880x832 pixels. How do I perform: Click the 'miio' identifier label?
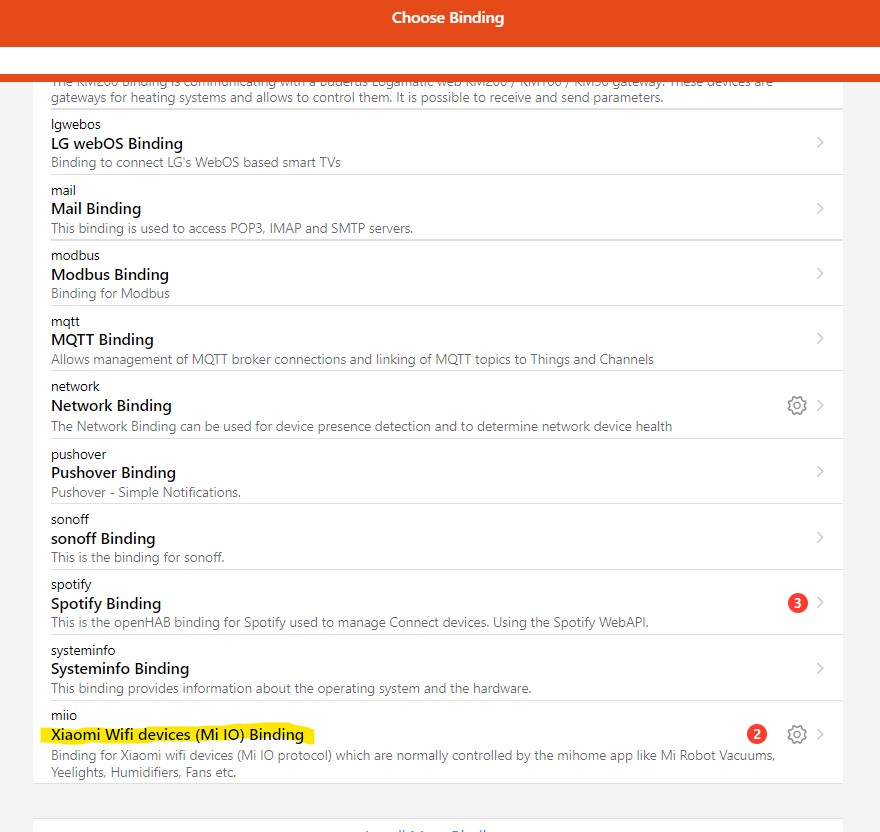click(64, 715)
